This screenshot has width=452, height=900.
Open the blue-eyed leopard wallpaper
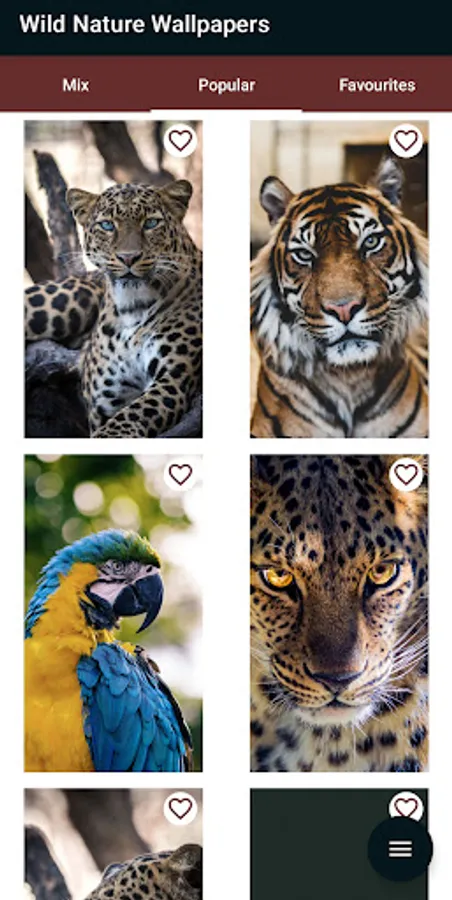113,279
